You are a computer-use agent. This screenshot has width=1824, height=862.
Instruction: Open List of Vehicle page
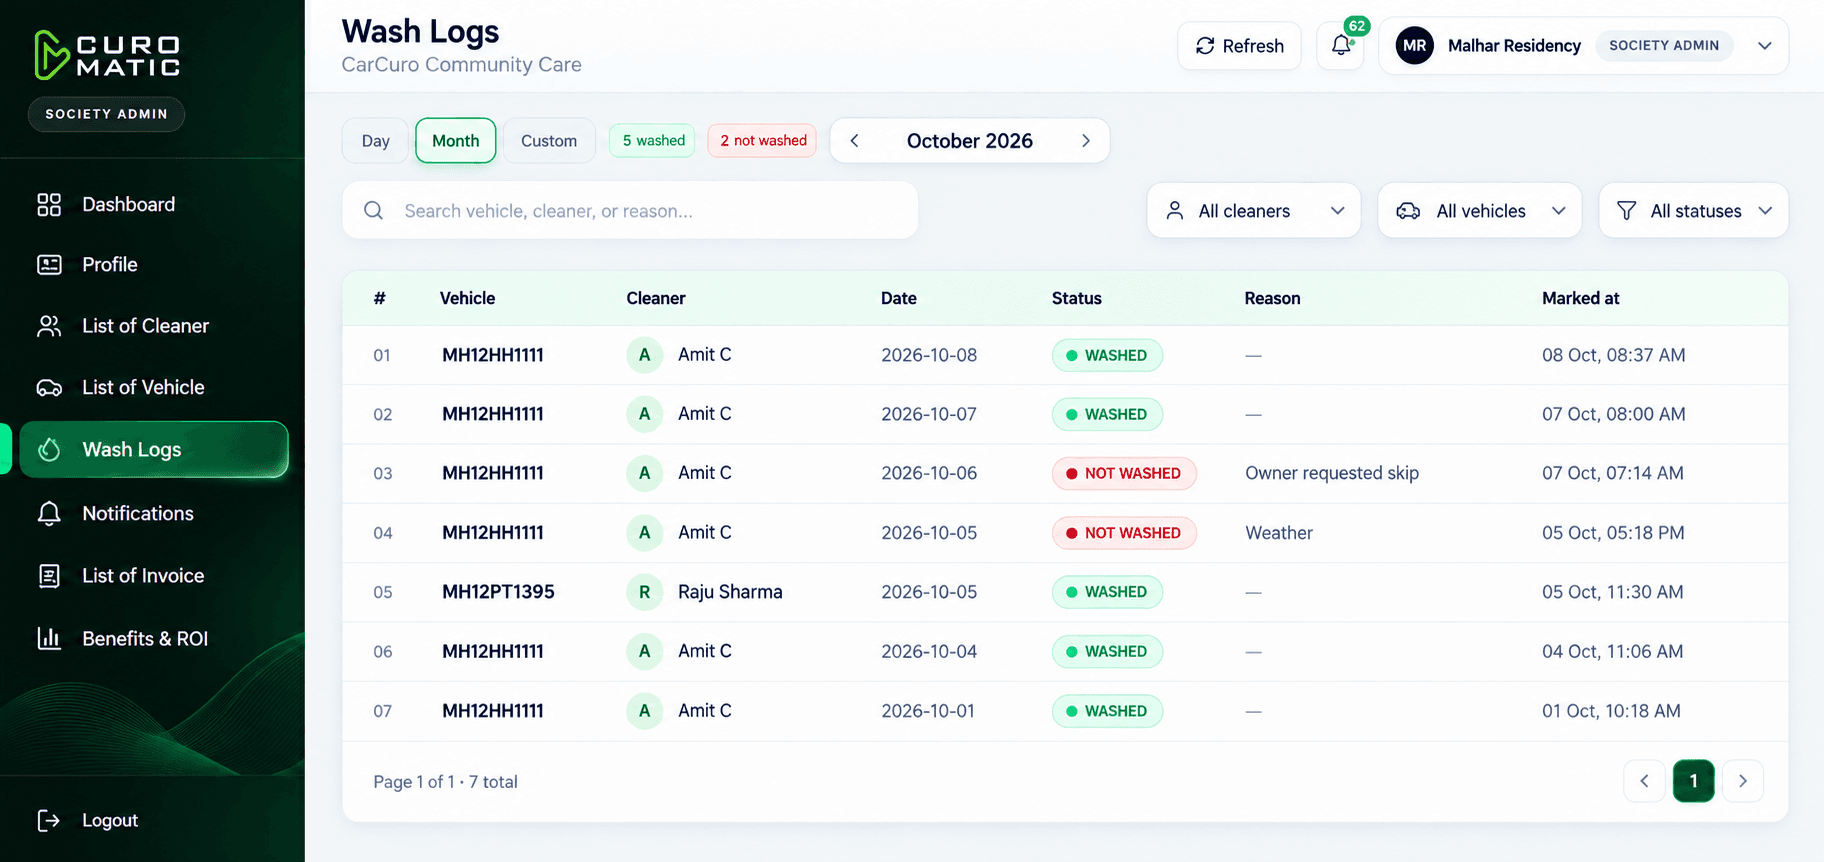pos(154,387)
